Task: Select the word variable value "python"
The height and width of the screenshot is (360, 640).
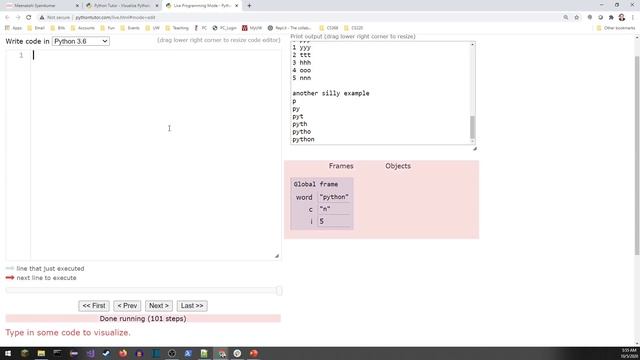Action: click(x=334, y=197)
